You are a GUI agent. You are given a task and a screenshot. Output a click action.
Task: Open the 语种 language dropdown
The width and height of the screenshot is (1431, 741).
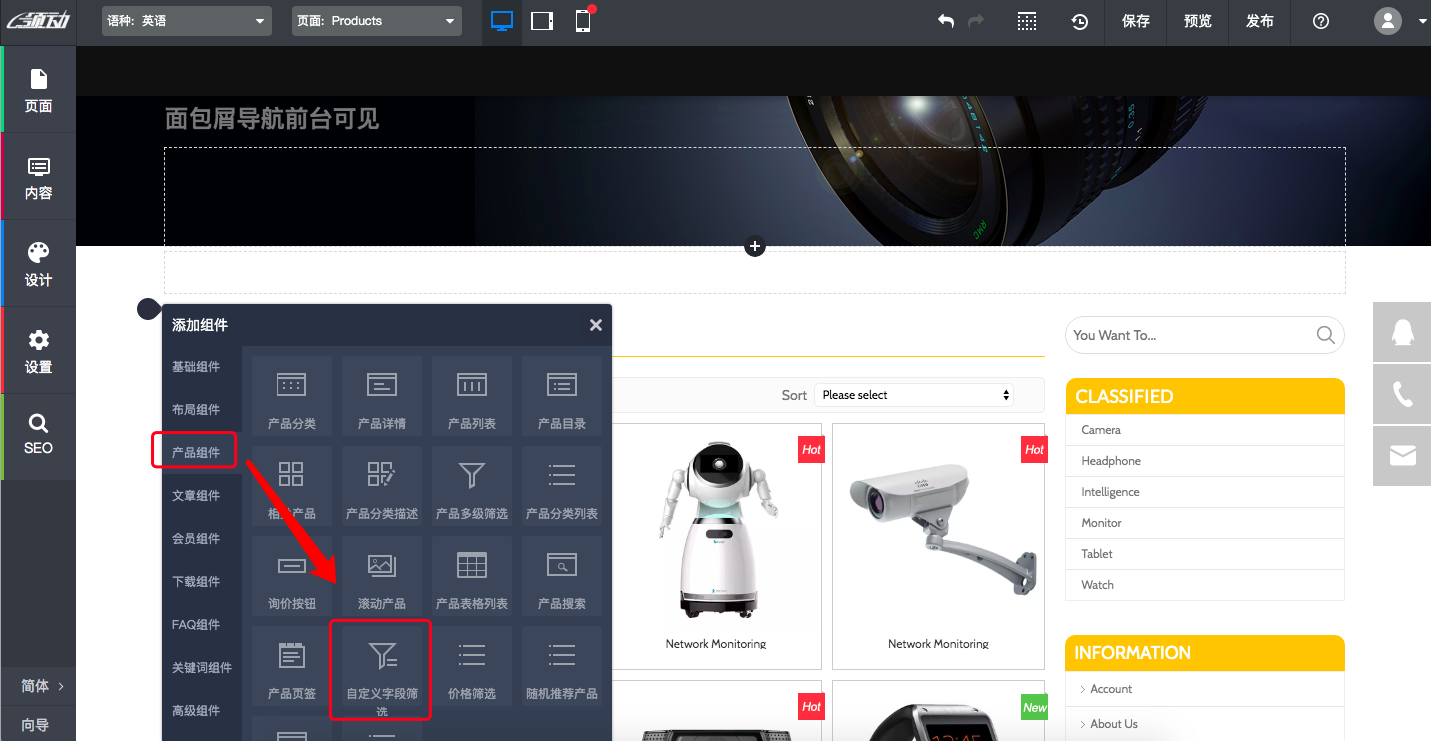(x=186, y=20)
